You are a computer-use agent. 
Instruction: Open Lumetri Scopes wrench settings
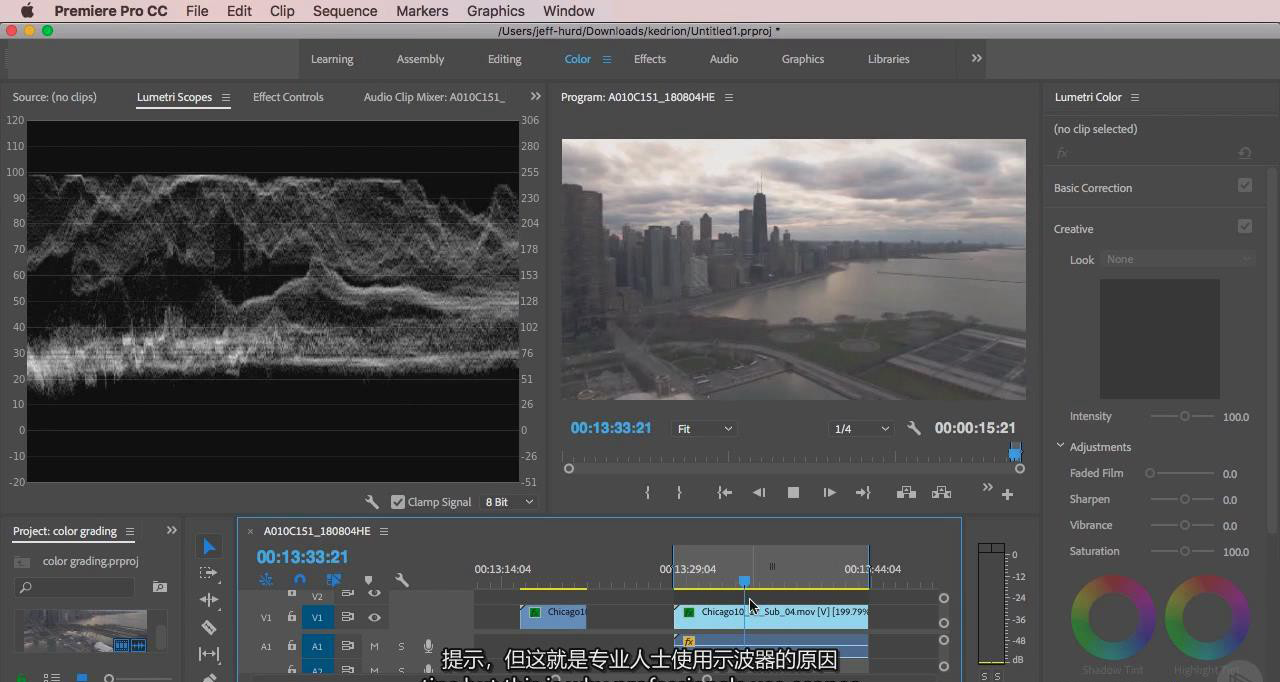372,502
